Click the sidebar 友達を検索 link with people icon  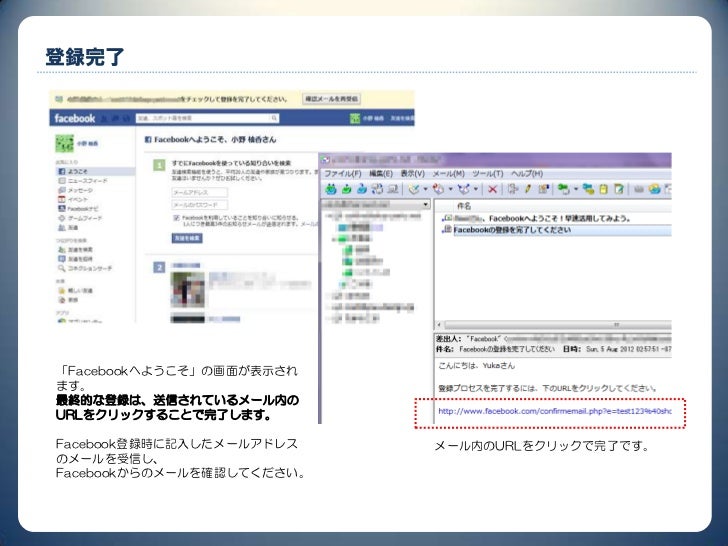tap(75, 249)
